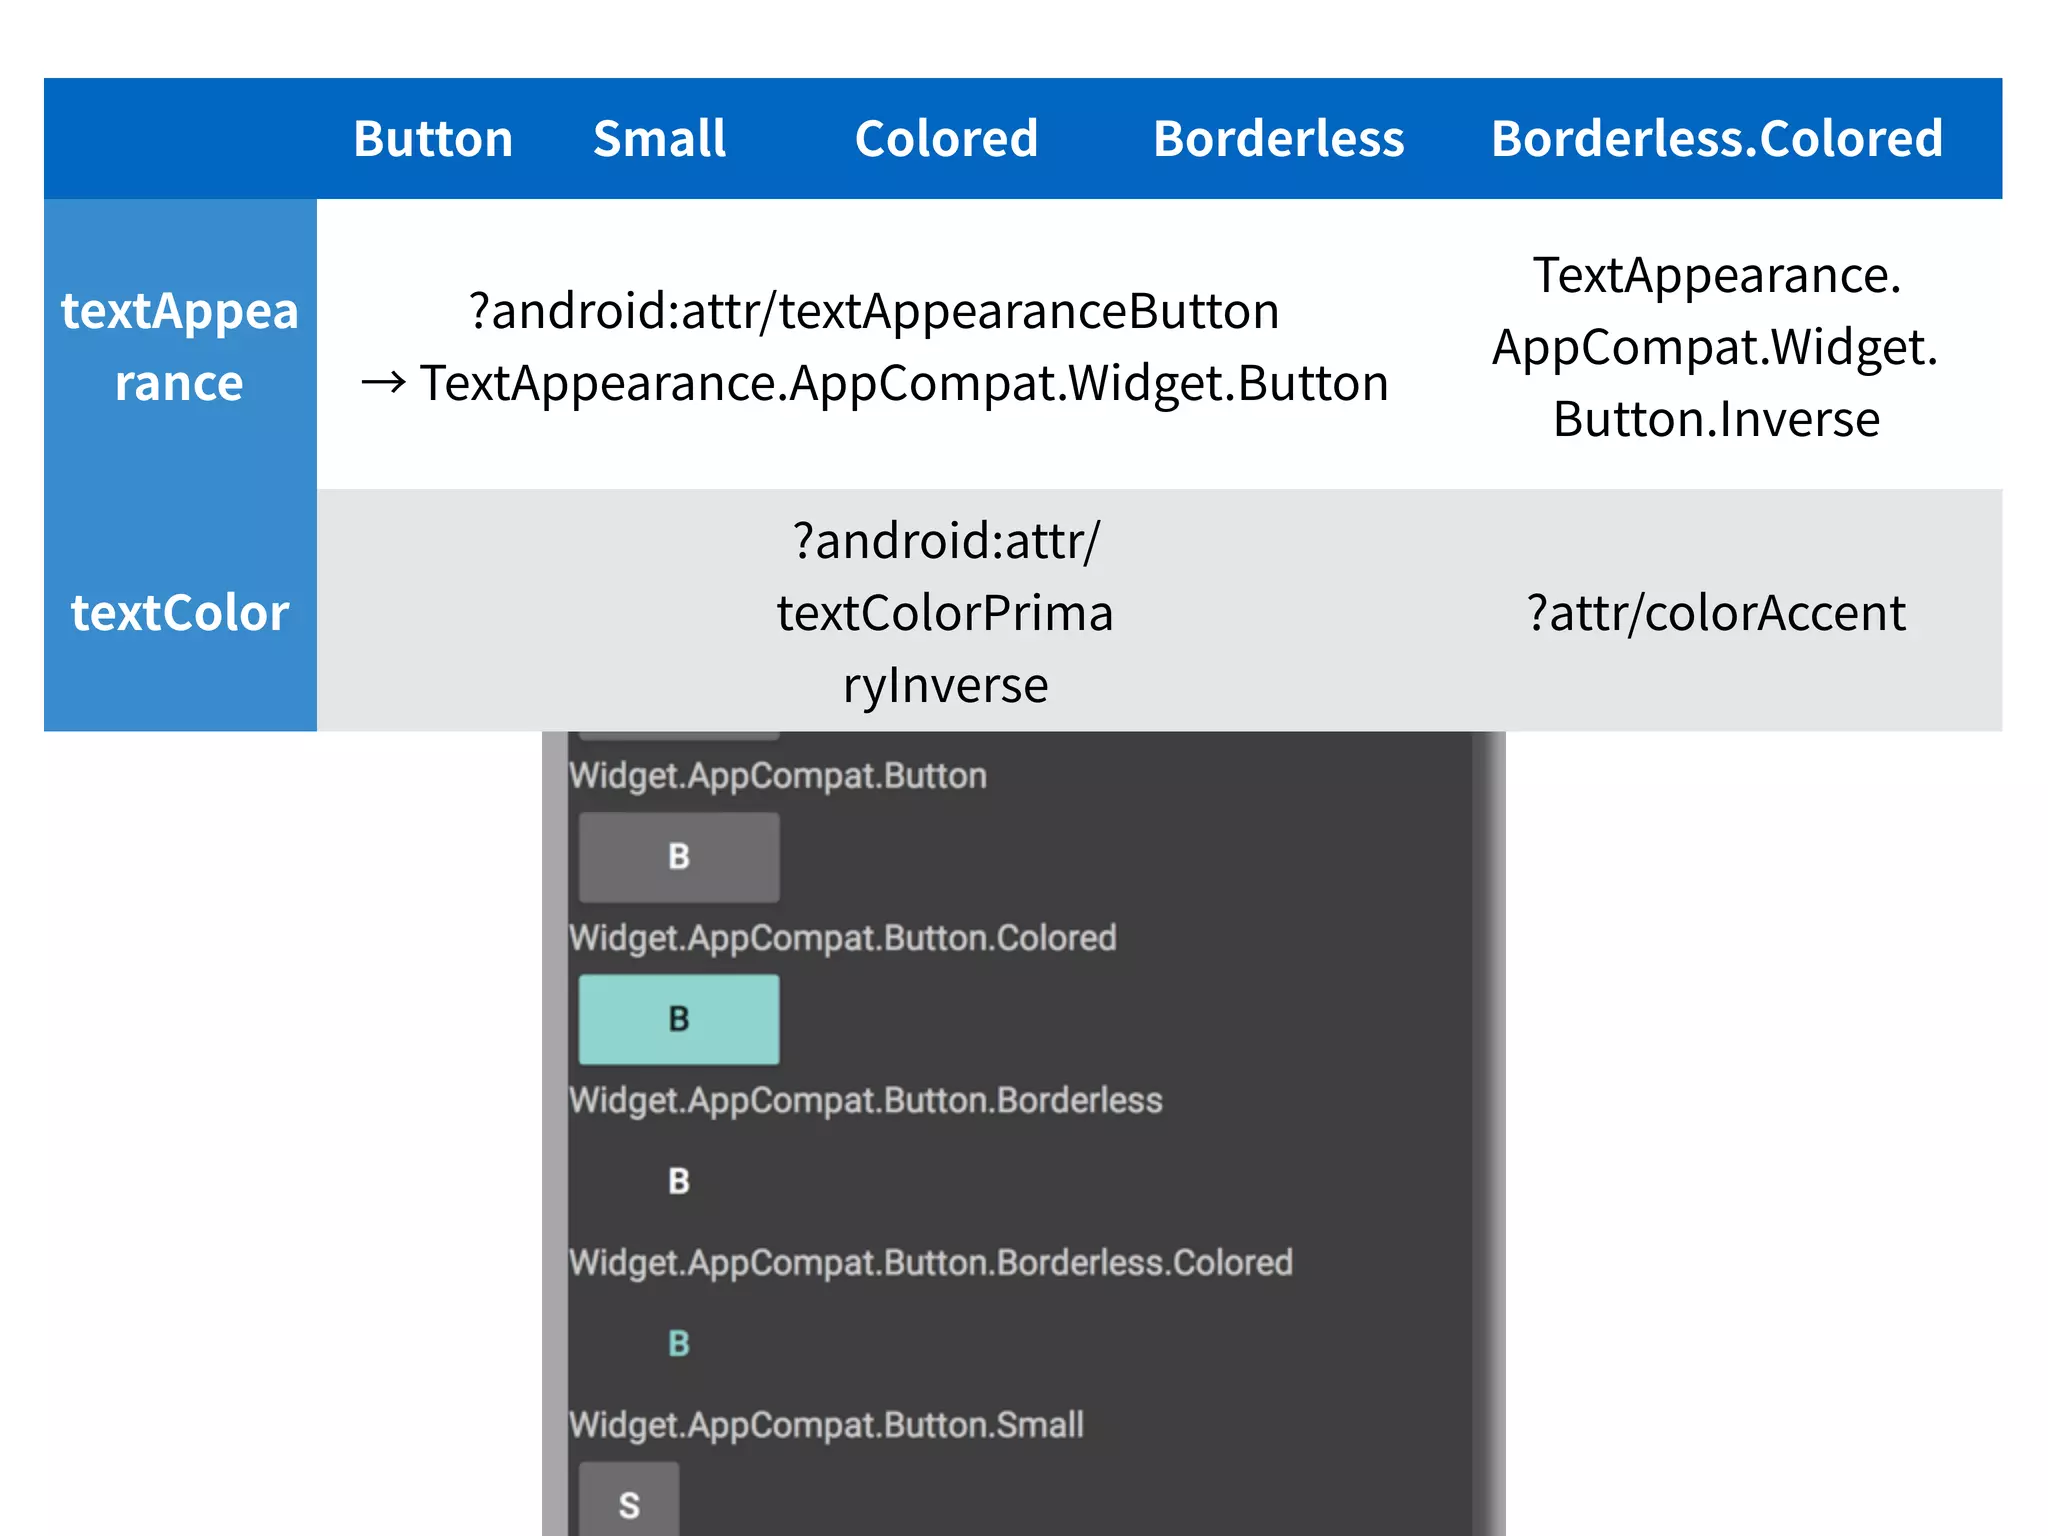Select the Widget.AppCompat.Button.Borderless label
This screenshot has width=2048, height=1536.
click(x=865, y=1100)
